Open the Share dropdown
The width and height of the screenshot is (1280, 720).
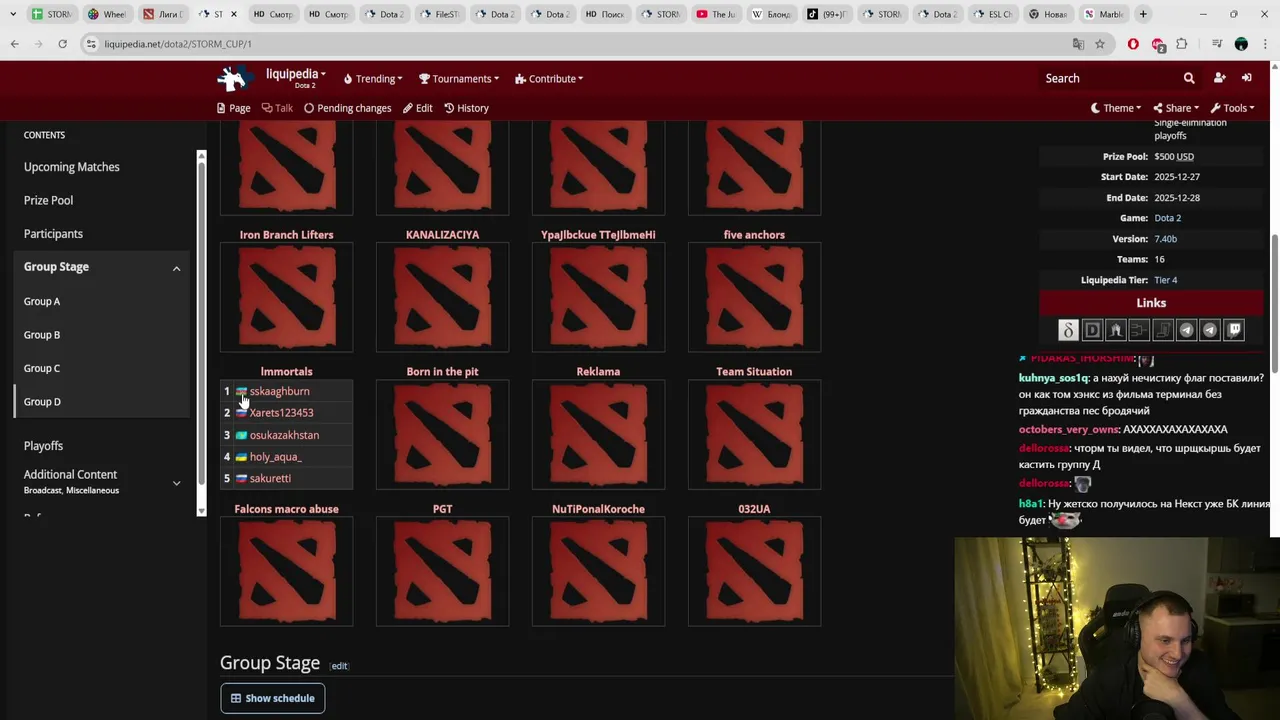point(1176,108)
